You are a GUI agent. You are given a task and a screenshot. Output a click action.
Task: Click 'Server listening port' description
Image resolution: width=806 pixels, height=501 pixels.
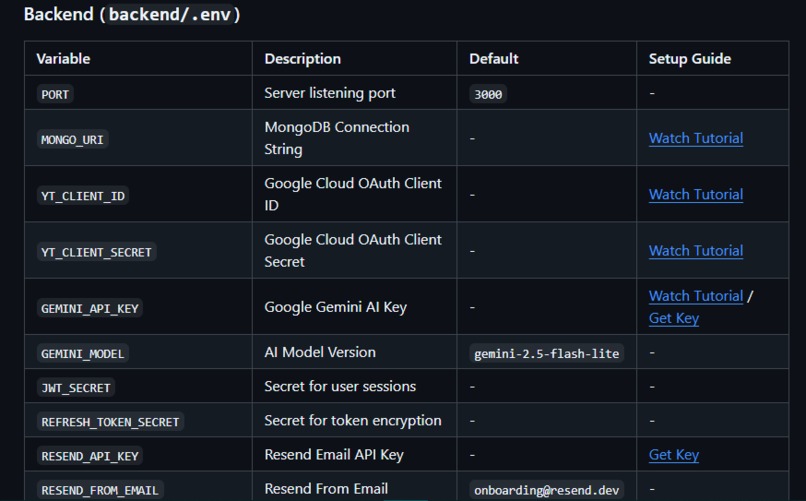[x=329, y=94]
